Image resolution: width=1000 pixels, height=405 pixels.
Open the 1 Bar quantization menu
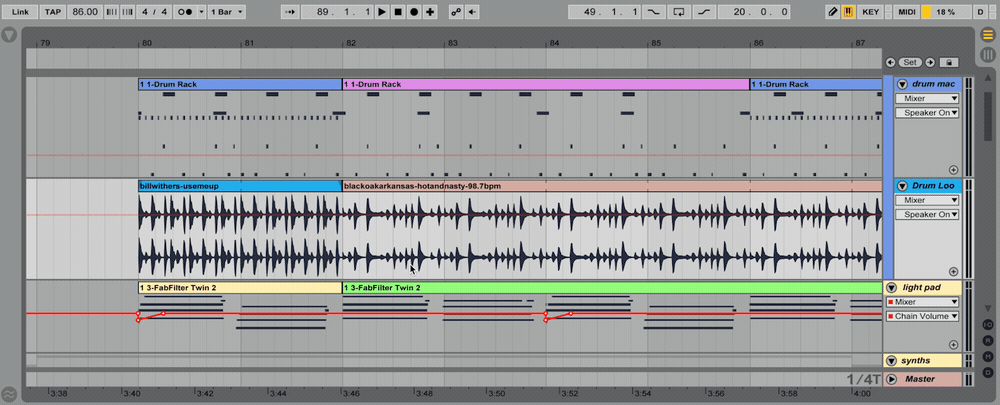(226, 12)
